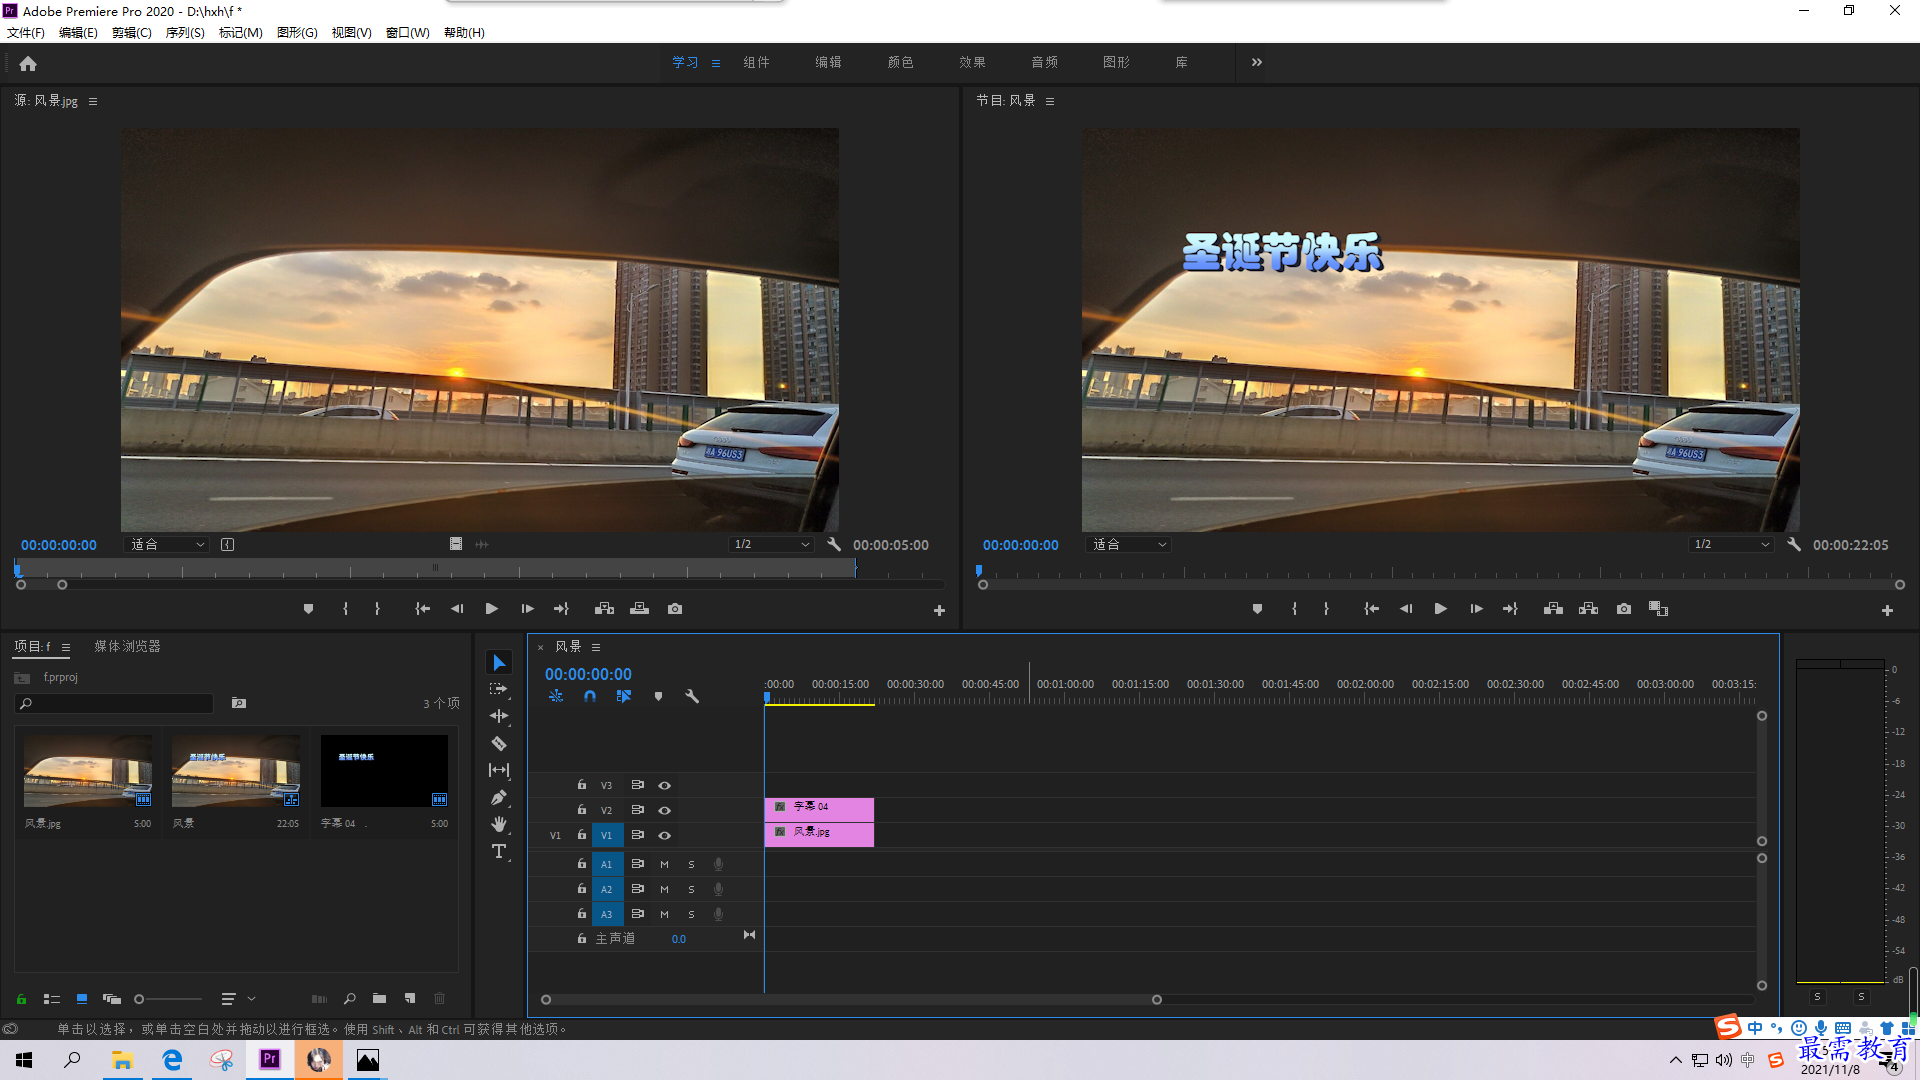Screen dimensions: 1920x1080
Task: Switch Project panel to icon view
Action: click(82, 998)
